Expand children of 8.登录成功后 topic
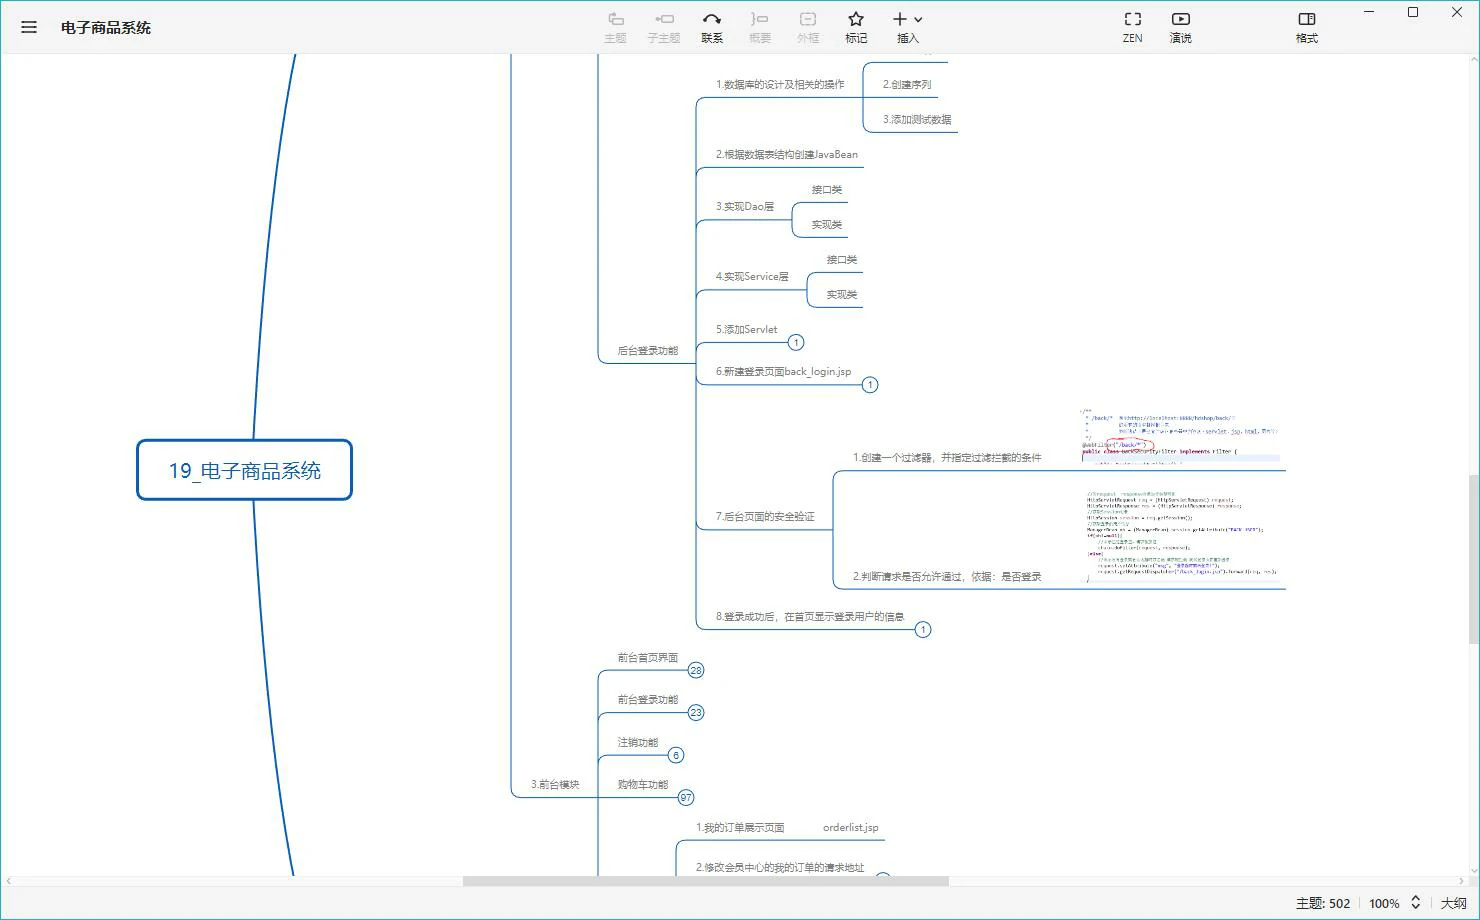 (x=923, y=630)
